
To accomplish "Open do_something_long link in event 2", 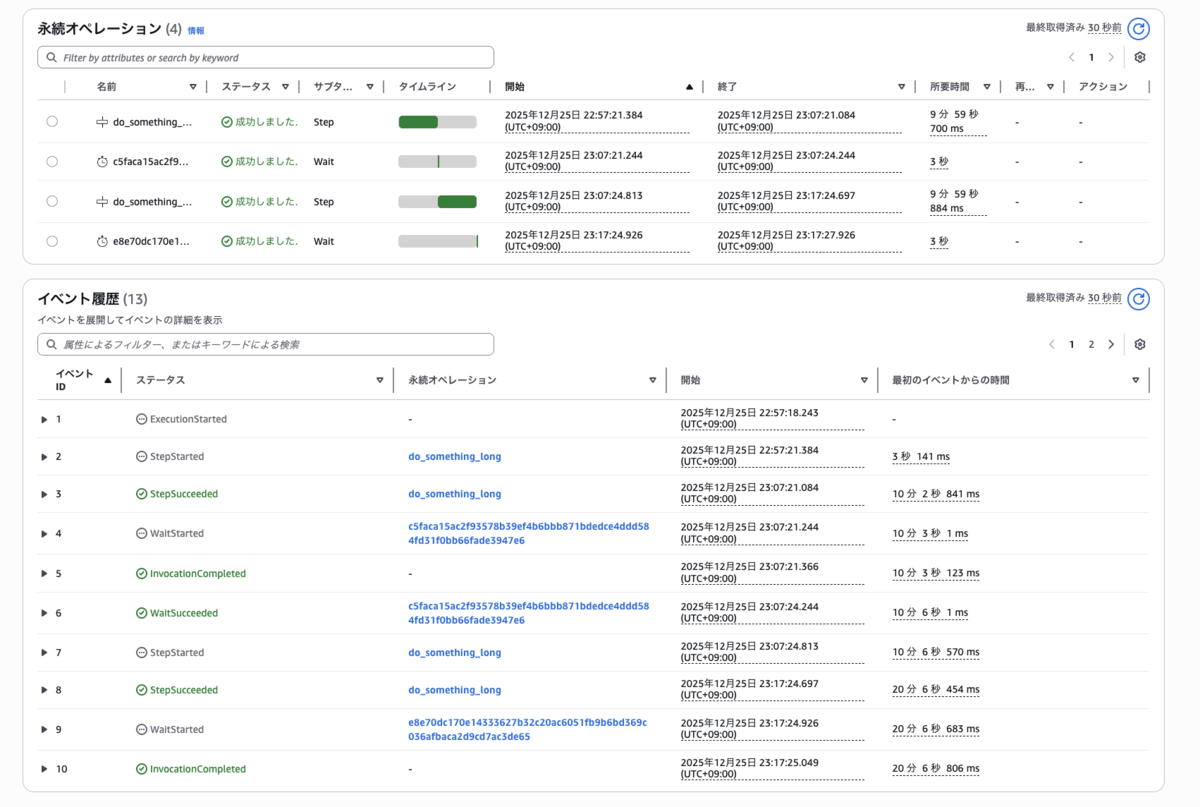I will 455,456.
